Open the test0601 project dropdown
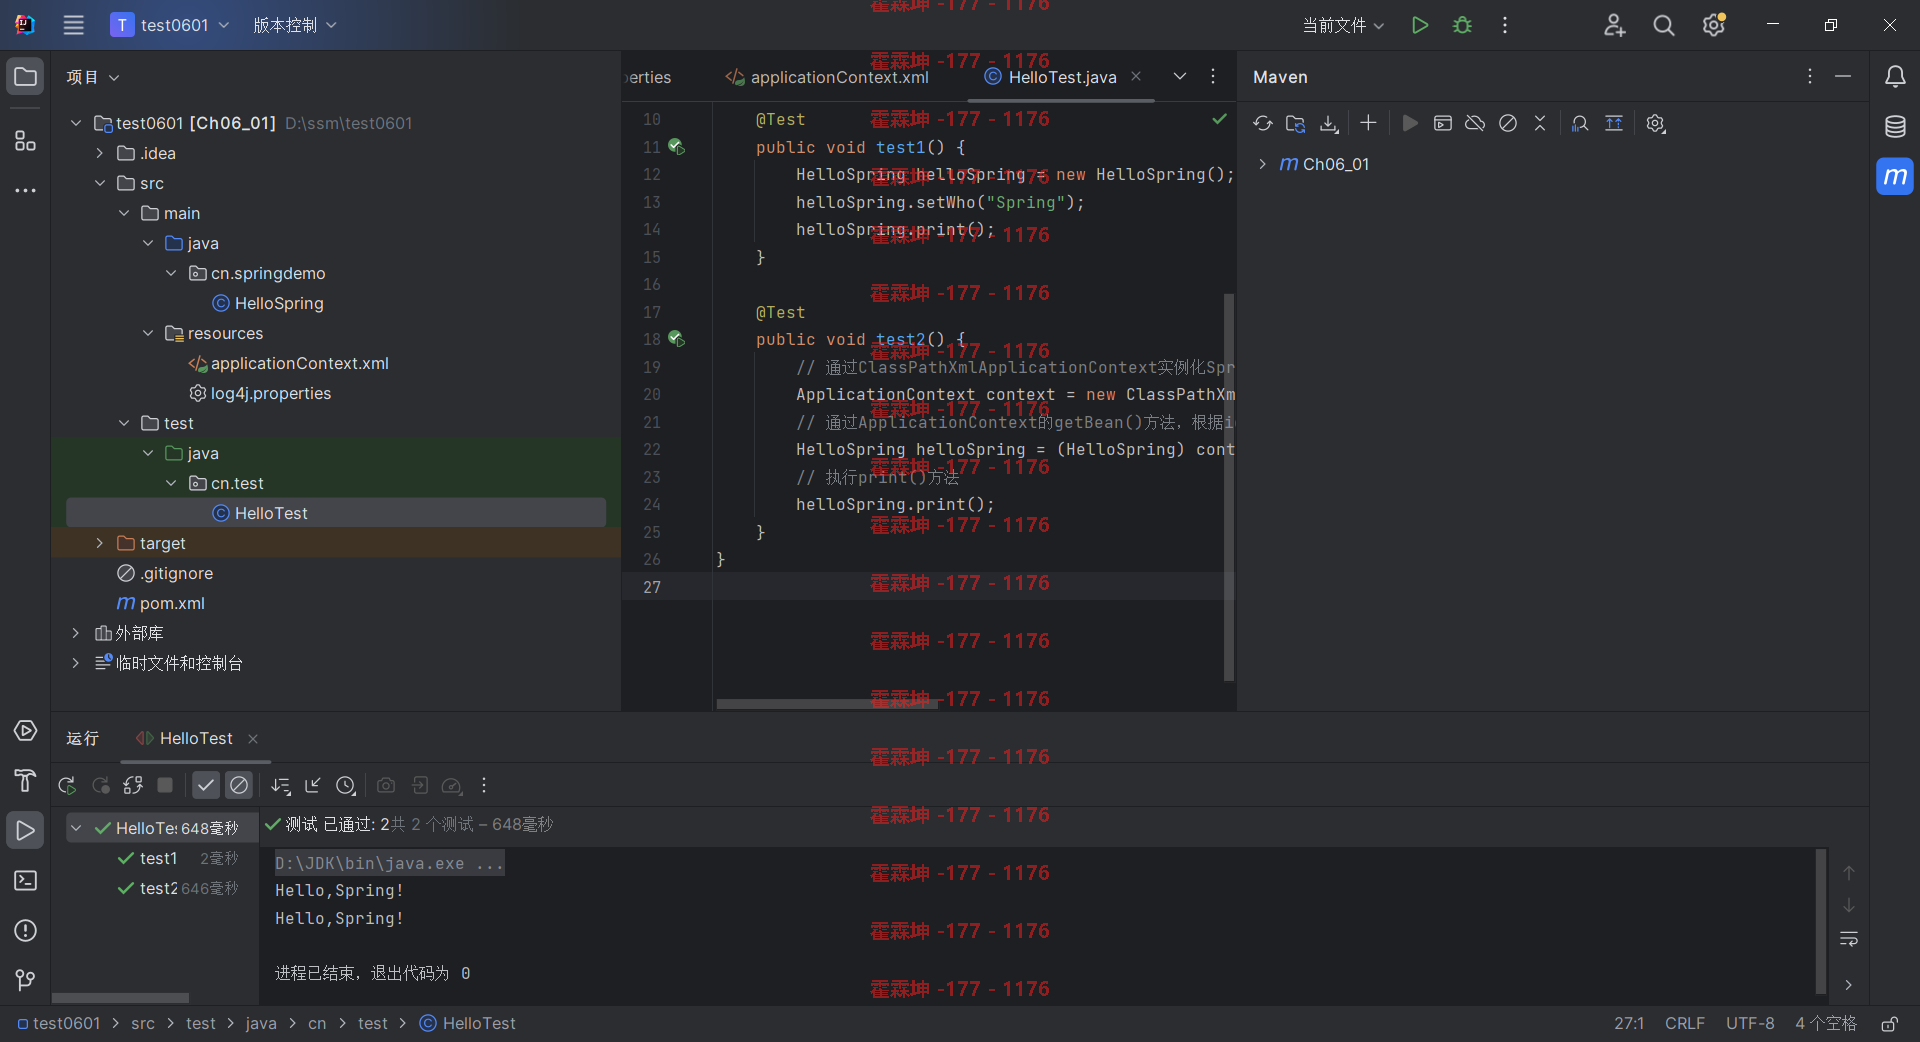This screenshot has width=1920, height=1042. [x=170, y=25]
